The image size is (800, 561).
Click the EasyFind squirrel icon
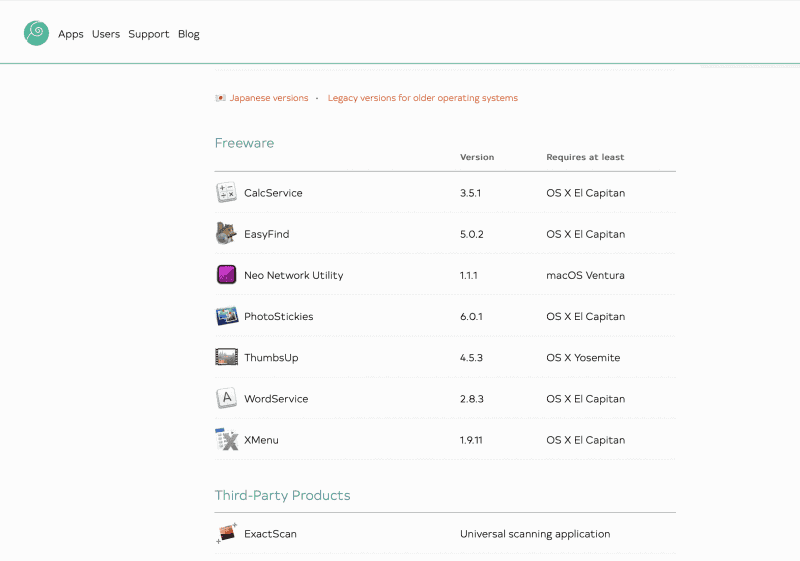pos(226,234)
